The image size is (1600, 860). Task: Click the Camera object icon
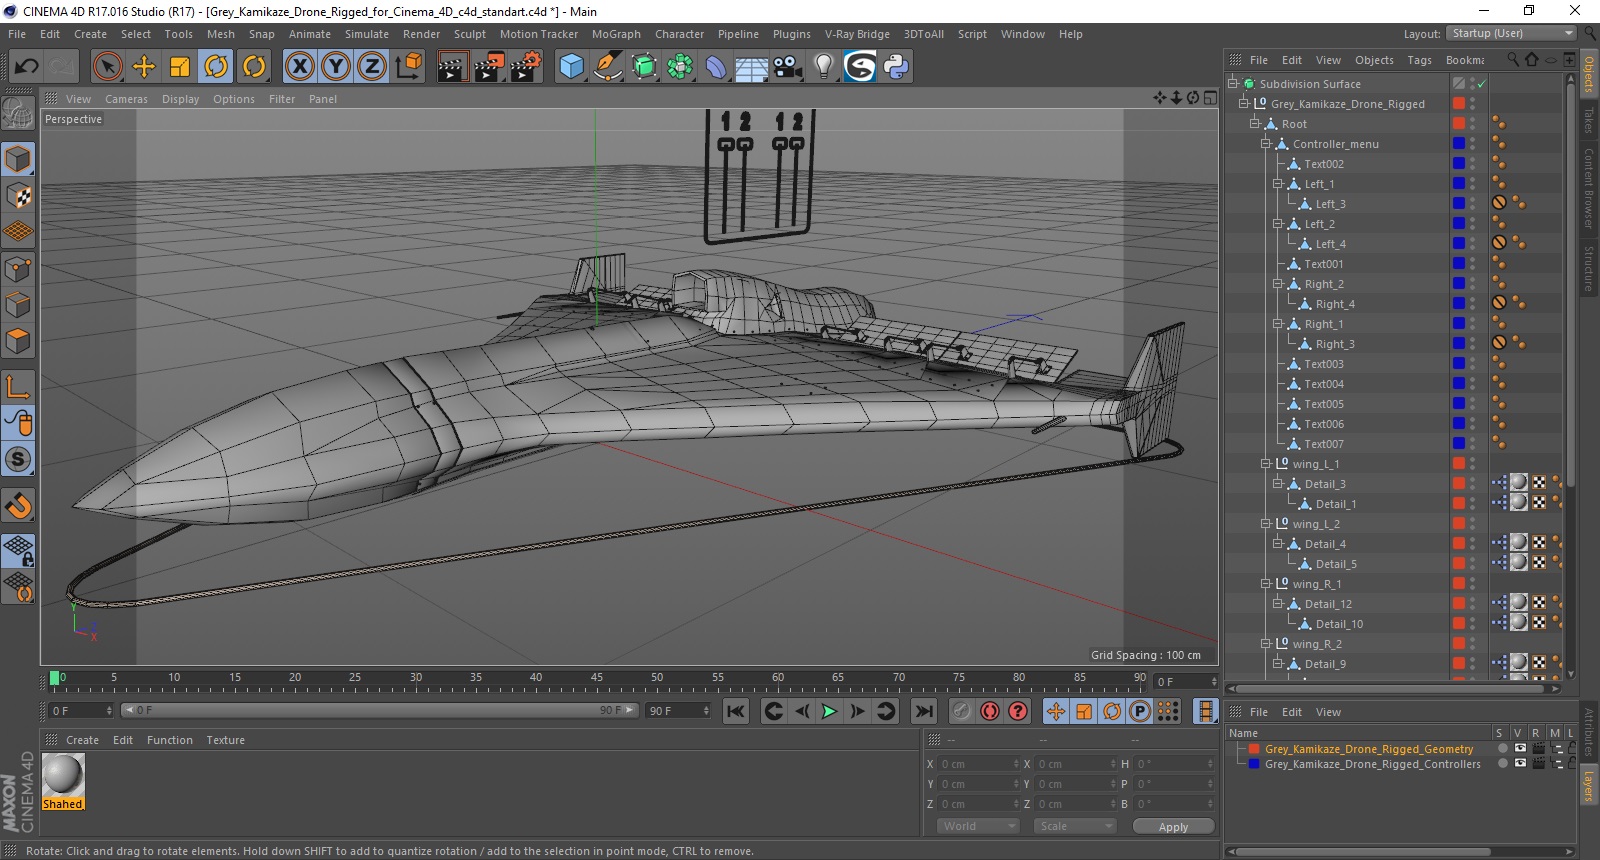tap(788, 67)
